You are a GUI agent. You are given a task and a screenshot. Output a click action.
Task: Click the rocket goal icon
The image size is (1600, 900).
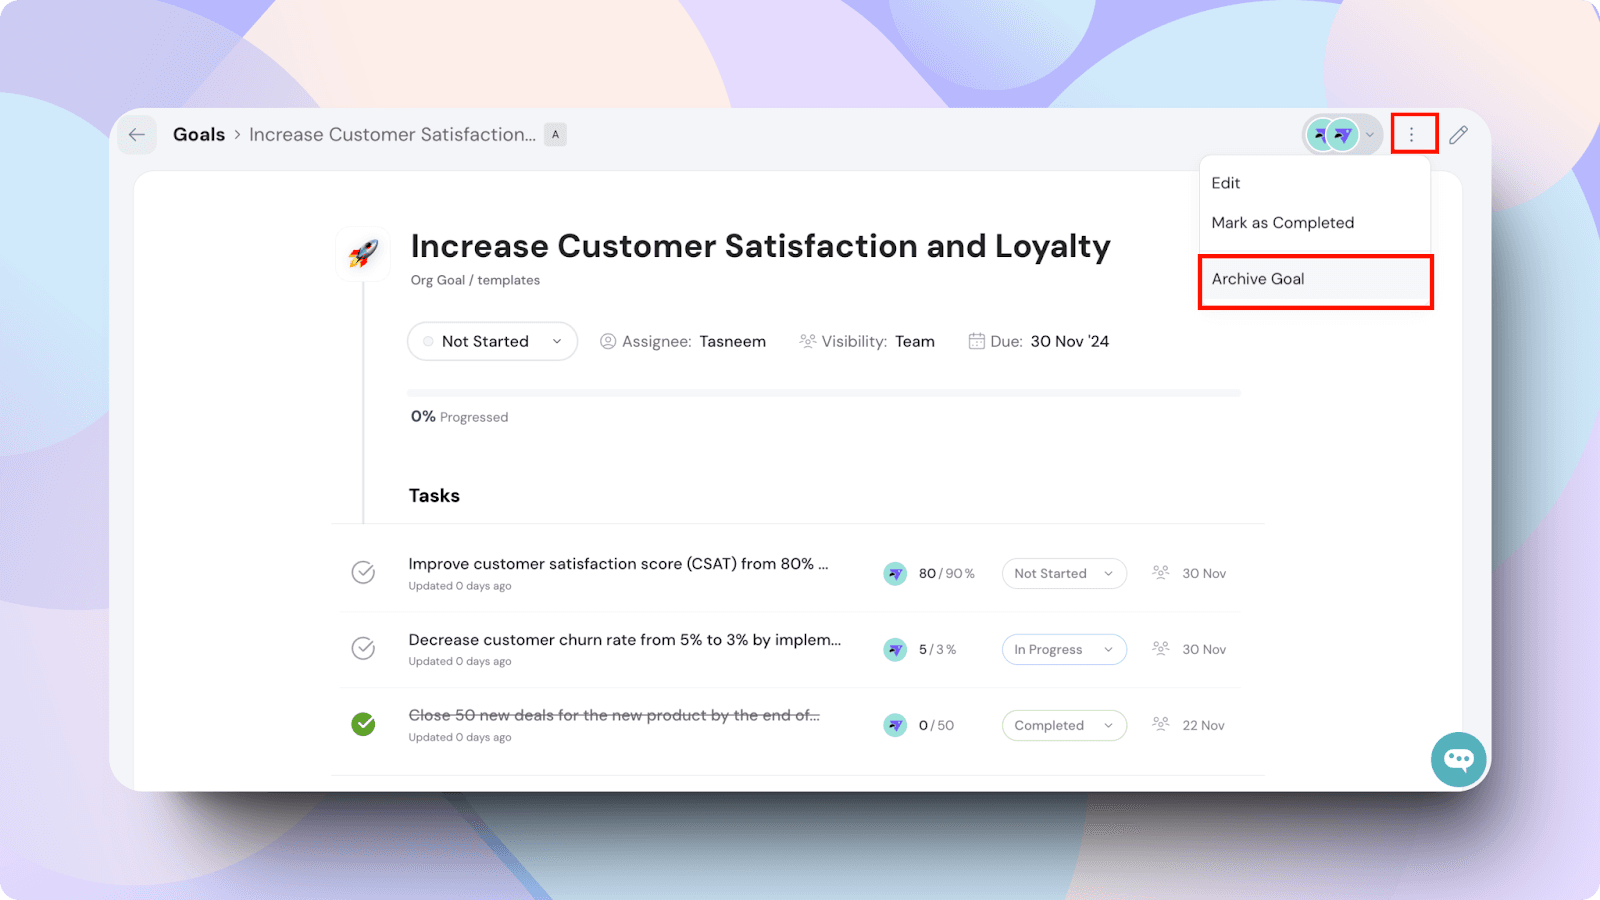[x=363, y=253]
